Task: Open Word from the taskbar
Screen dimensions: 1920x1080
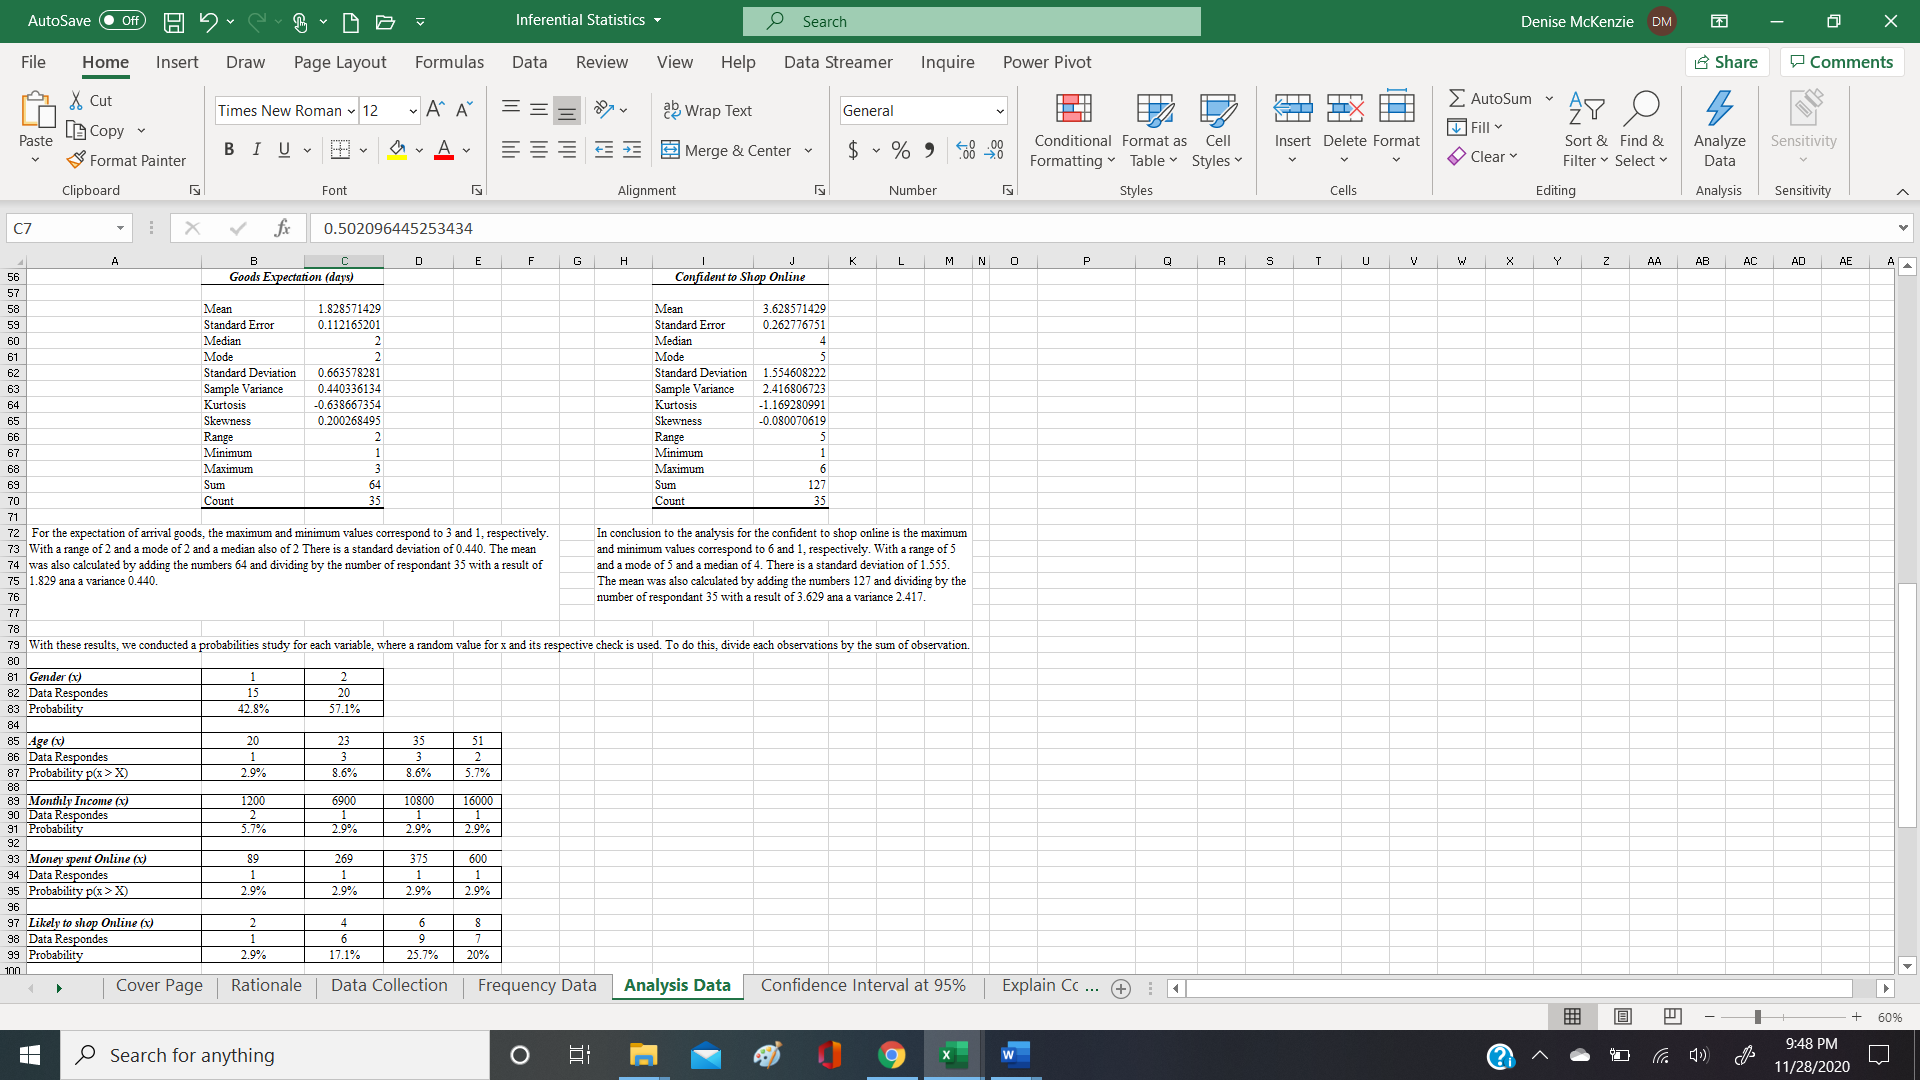Action: (x=1015, y=1055)
